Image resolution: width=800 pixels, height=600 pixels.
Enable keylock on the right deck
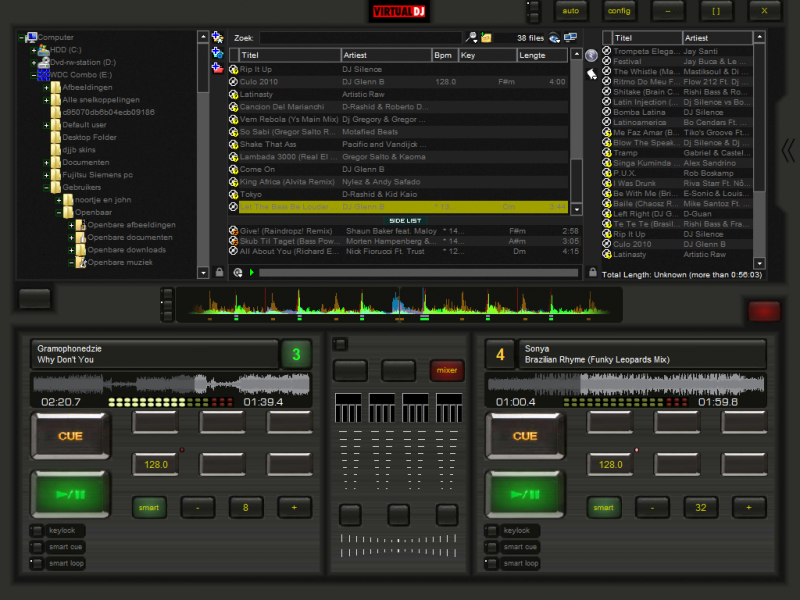492,531
